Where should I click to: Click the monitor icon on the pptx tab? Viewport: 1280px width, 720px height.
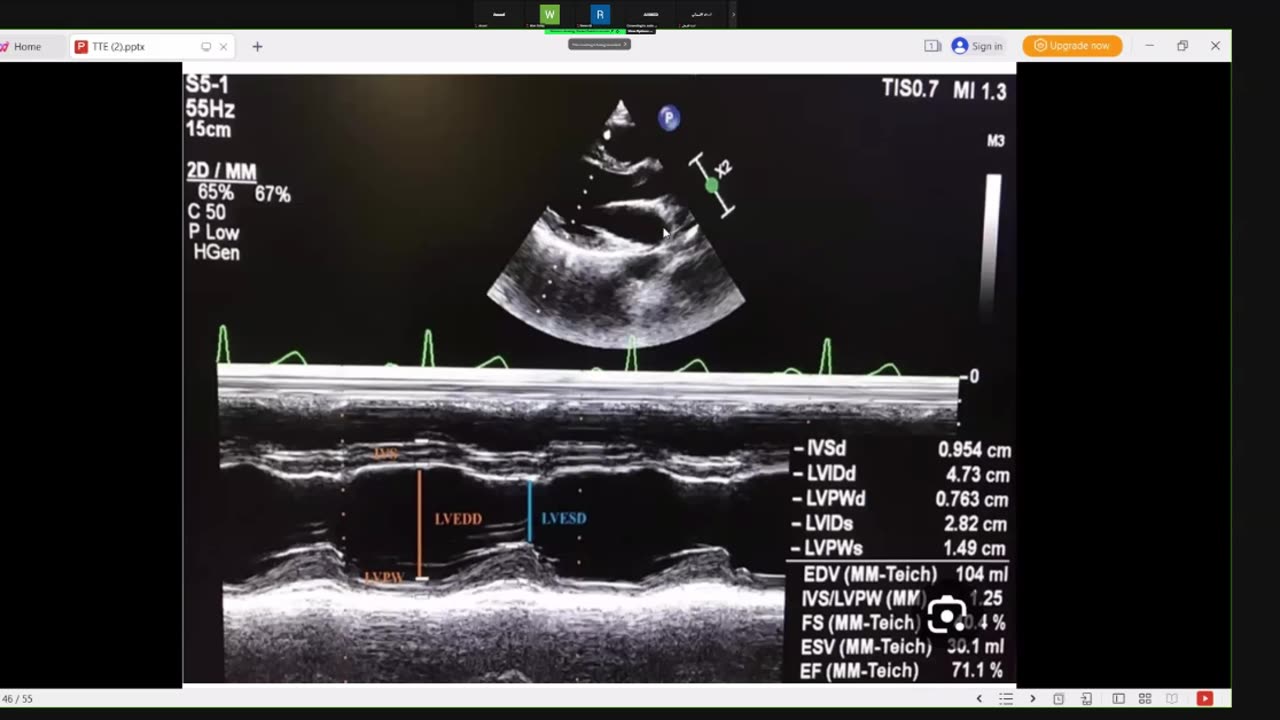tap(206, 46)
